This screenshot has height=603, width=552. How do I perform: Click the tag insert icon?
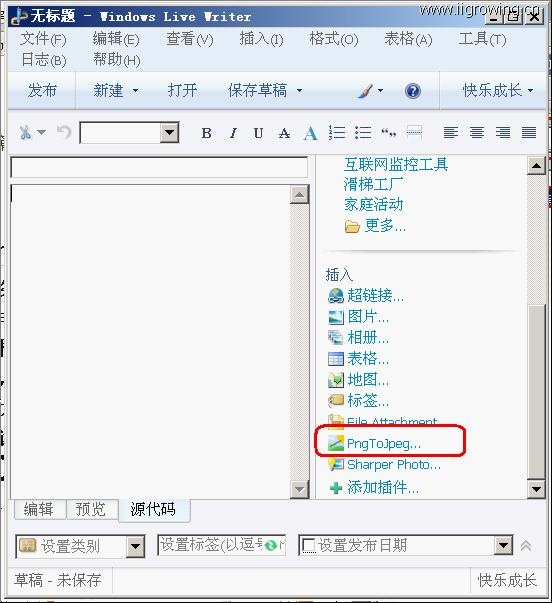tap(335, 401)
